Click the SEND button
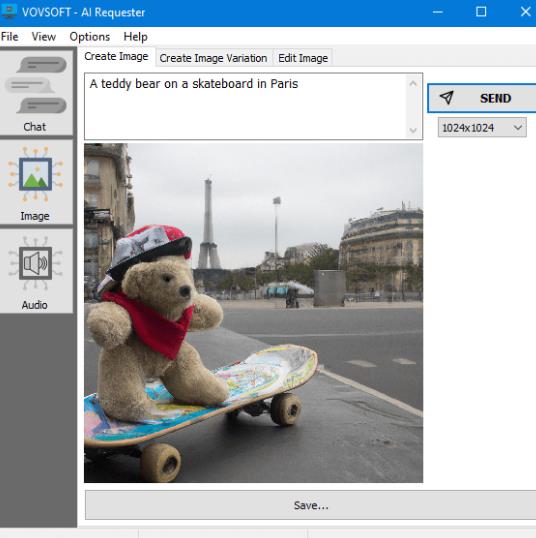This screenshot has width=536, height=538. [x=482, y=98]
